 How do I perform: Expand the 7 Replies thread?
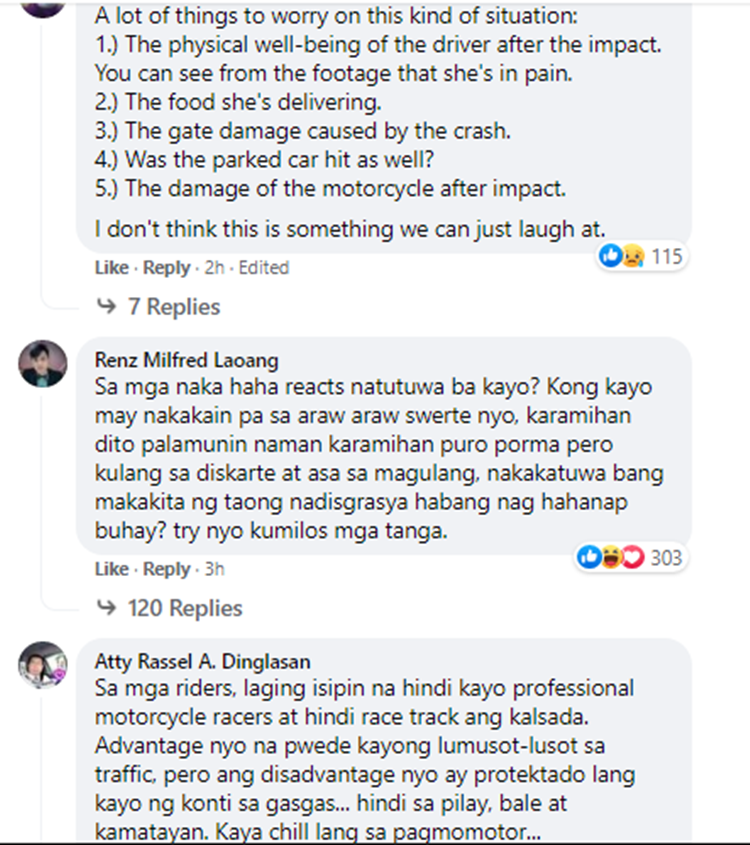173,307
